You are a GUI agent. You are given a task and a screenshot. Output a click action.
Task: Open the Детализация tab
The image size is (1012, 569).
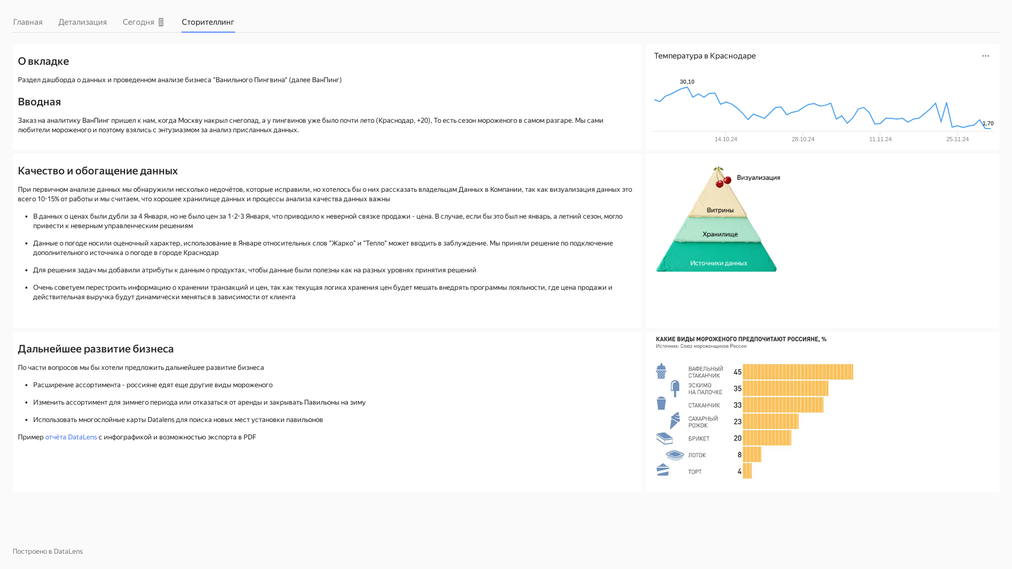coord(82,22)
